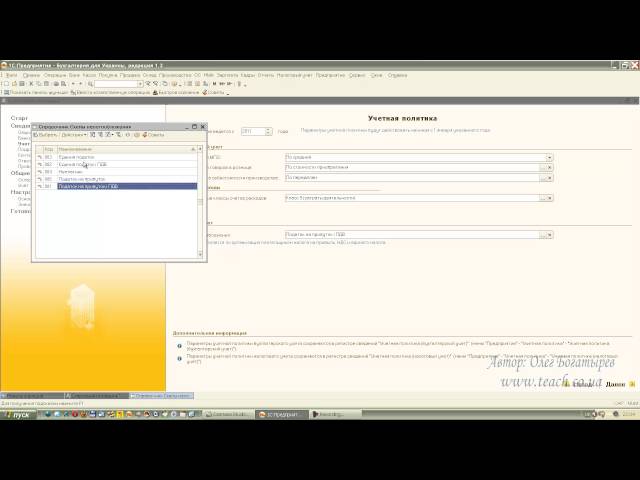Switch to 1С Предприятие taskbar button
This screenshot has width=640, height=480.
click(x=282, y=415)
